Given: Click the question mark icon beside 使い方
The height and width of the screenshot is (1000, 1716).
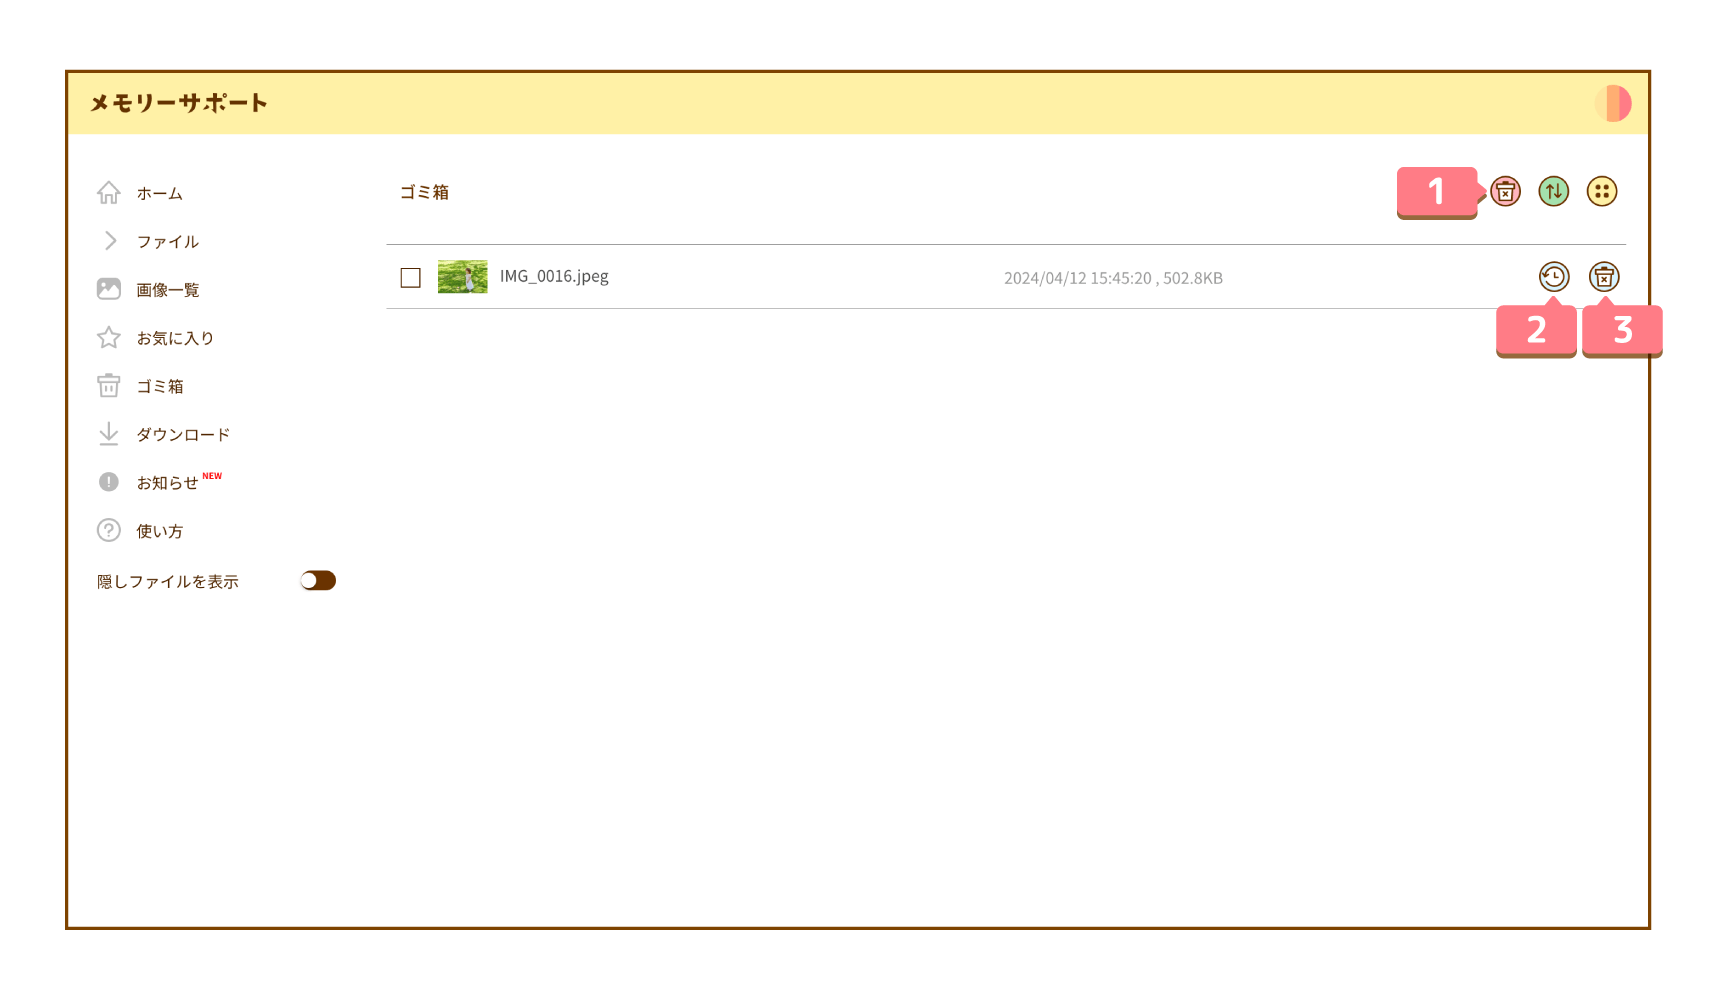Looking at the screenshot, I should pos(109,530).
